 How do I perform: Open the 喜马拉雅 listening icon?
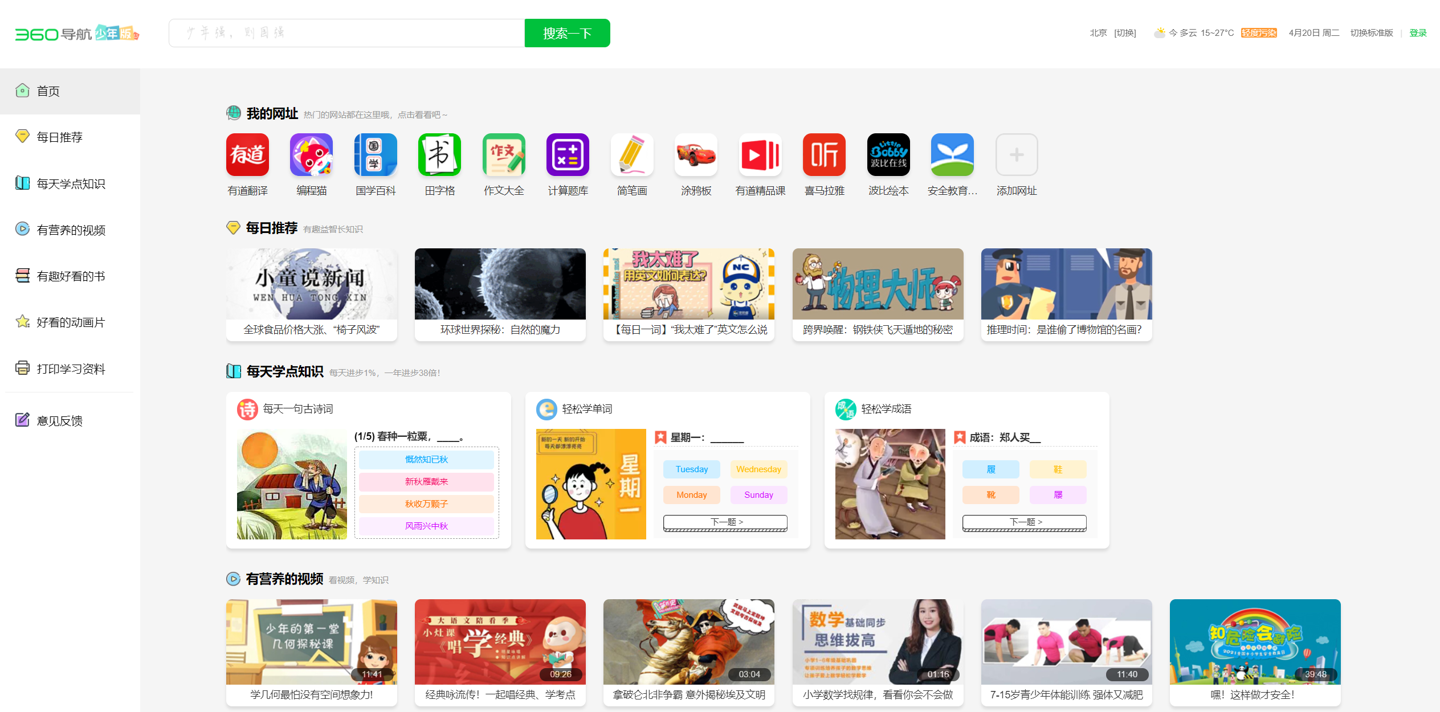824,155
